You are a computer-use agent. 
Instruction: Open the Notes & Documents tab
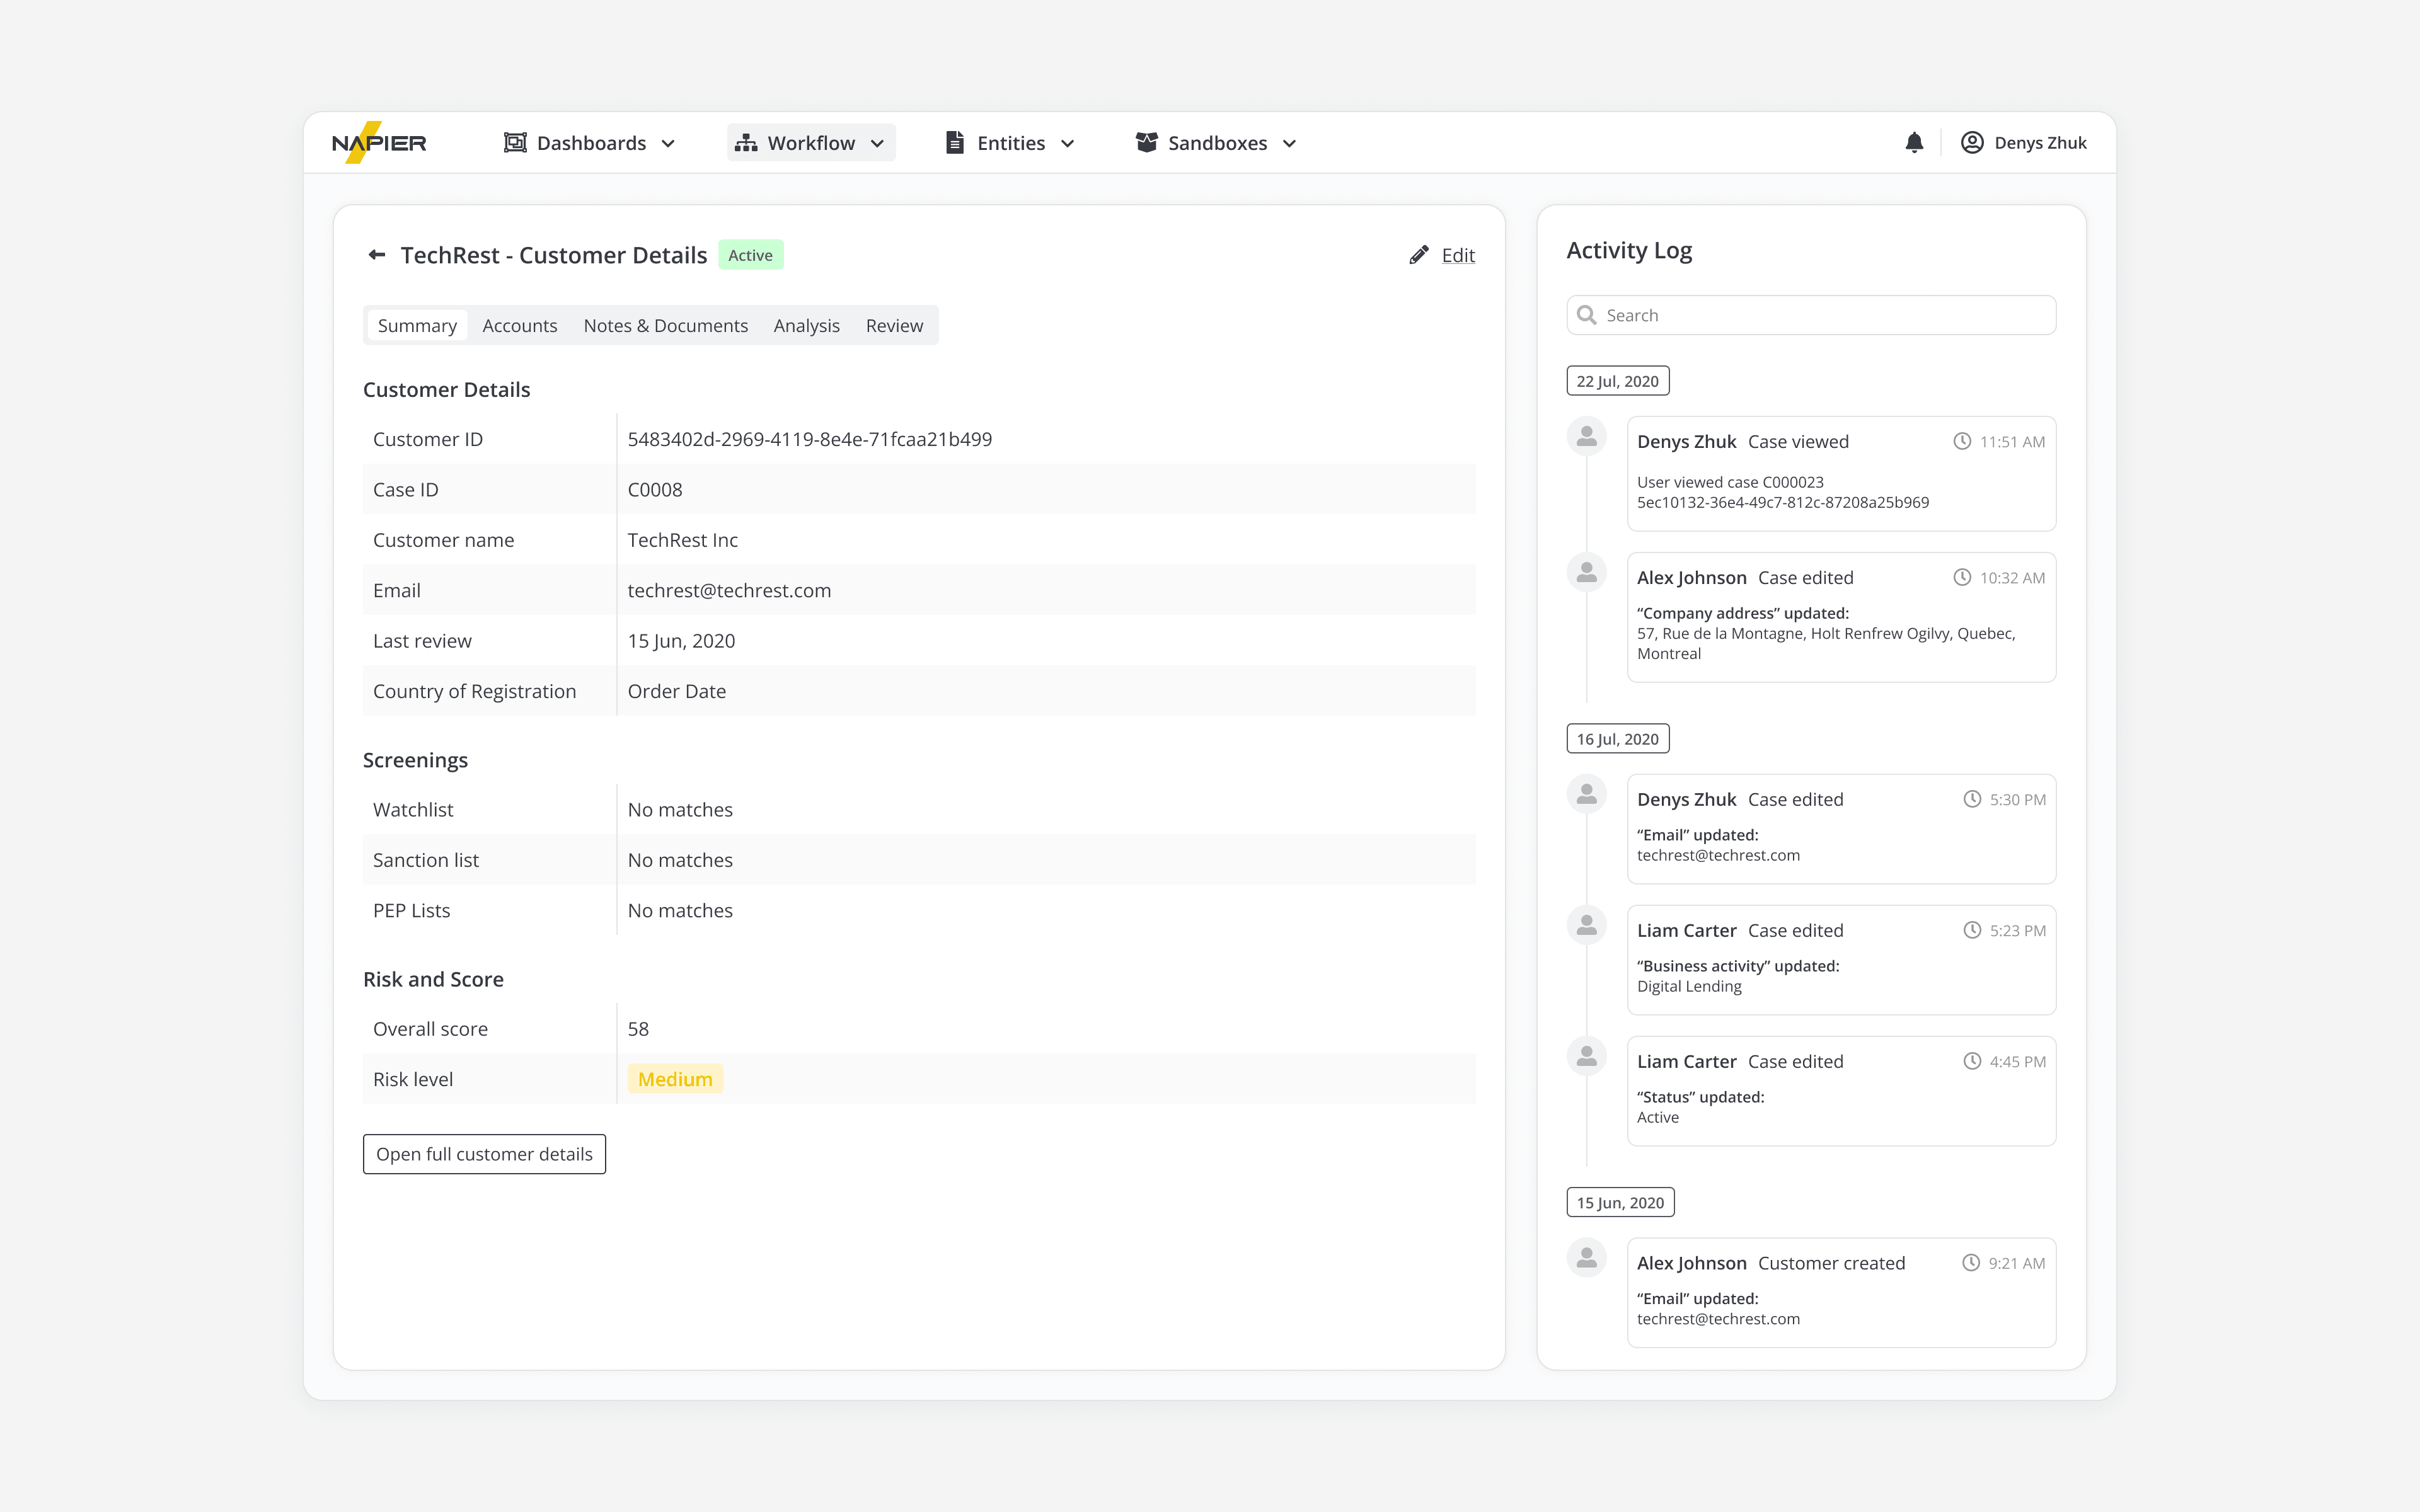(665, 326)
